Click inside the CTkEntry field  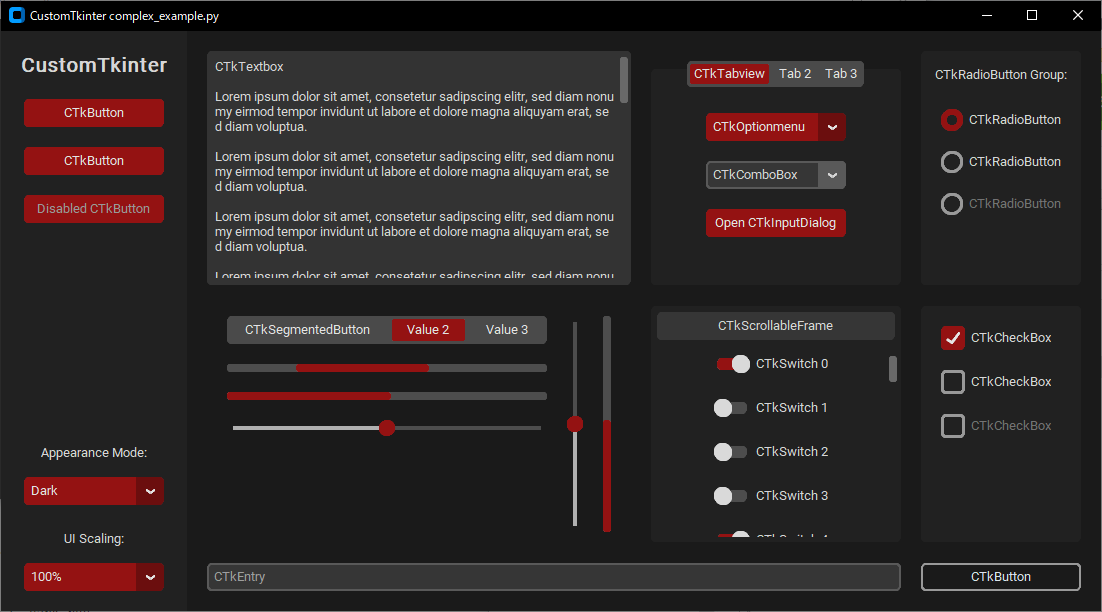tap(553, 577)
